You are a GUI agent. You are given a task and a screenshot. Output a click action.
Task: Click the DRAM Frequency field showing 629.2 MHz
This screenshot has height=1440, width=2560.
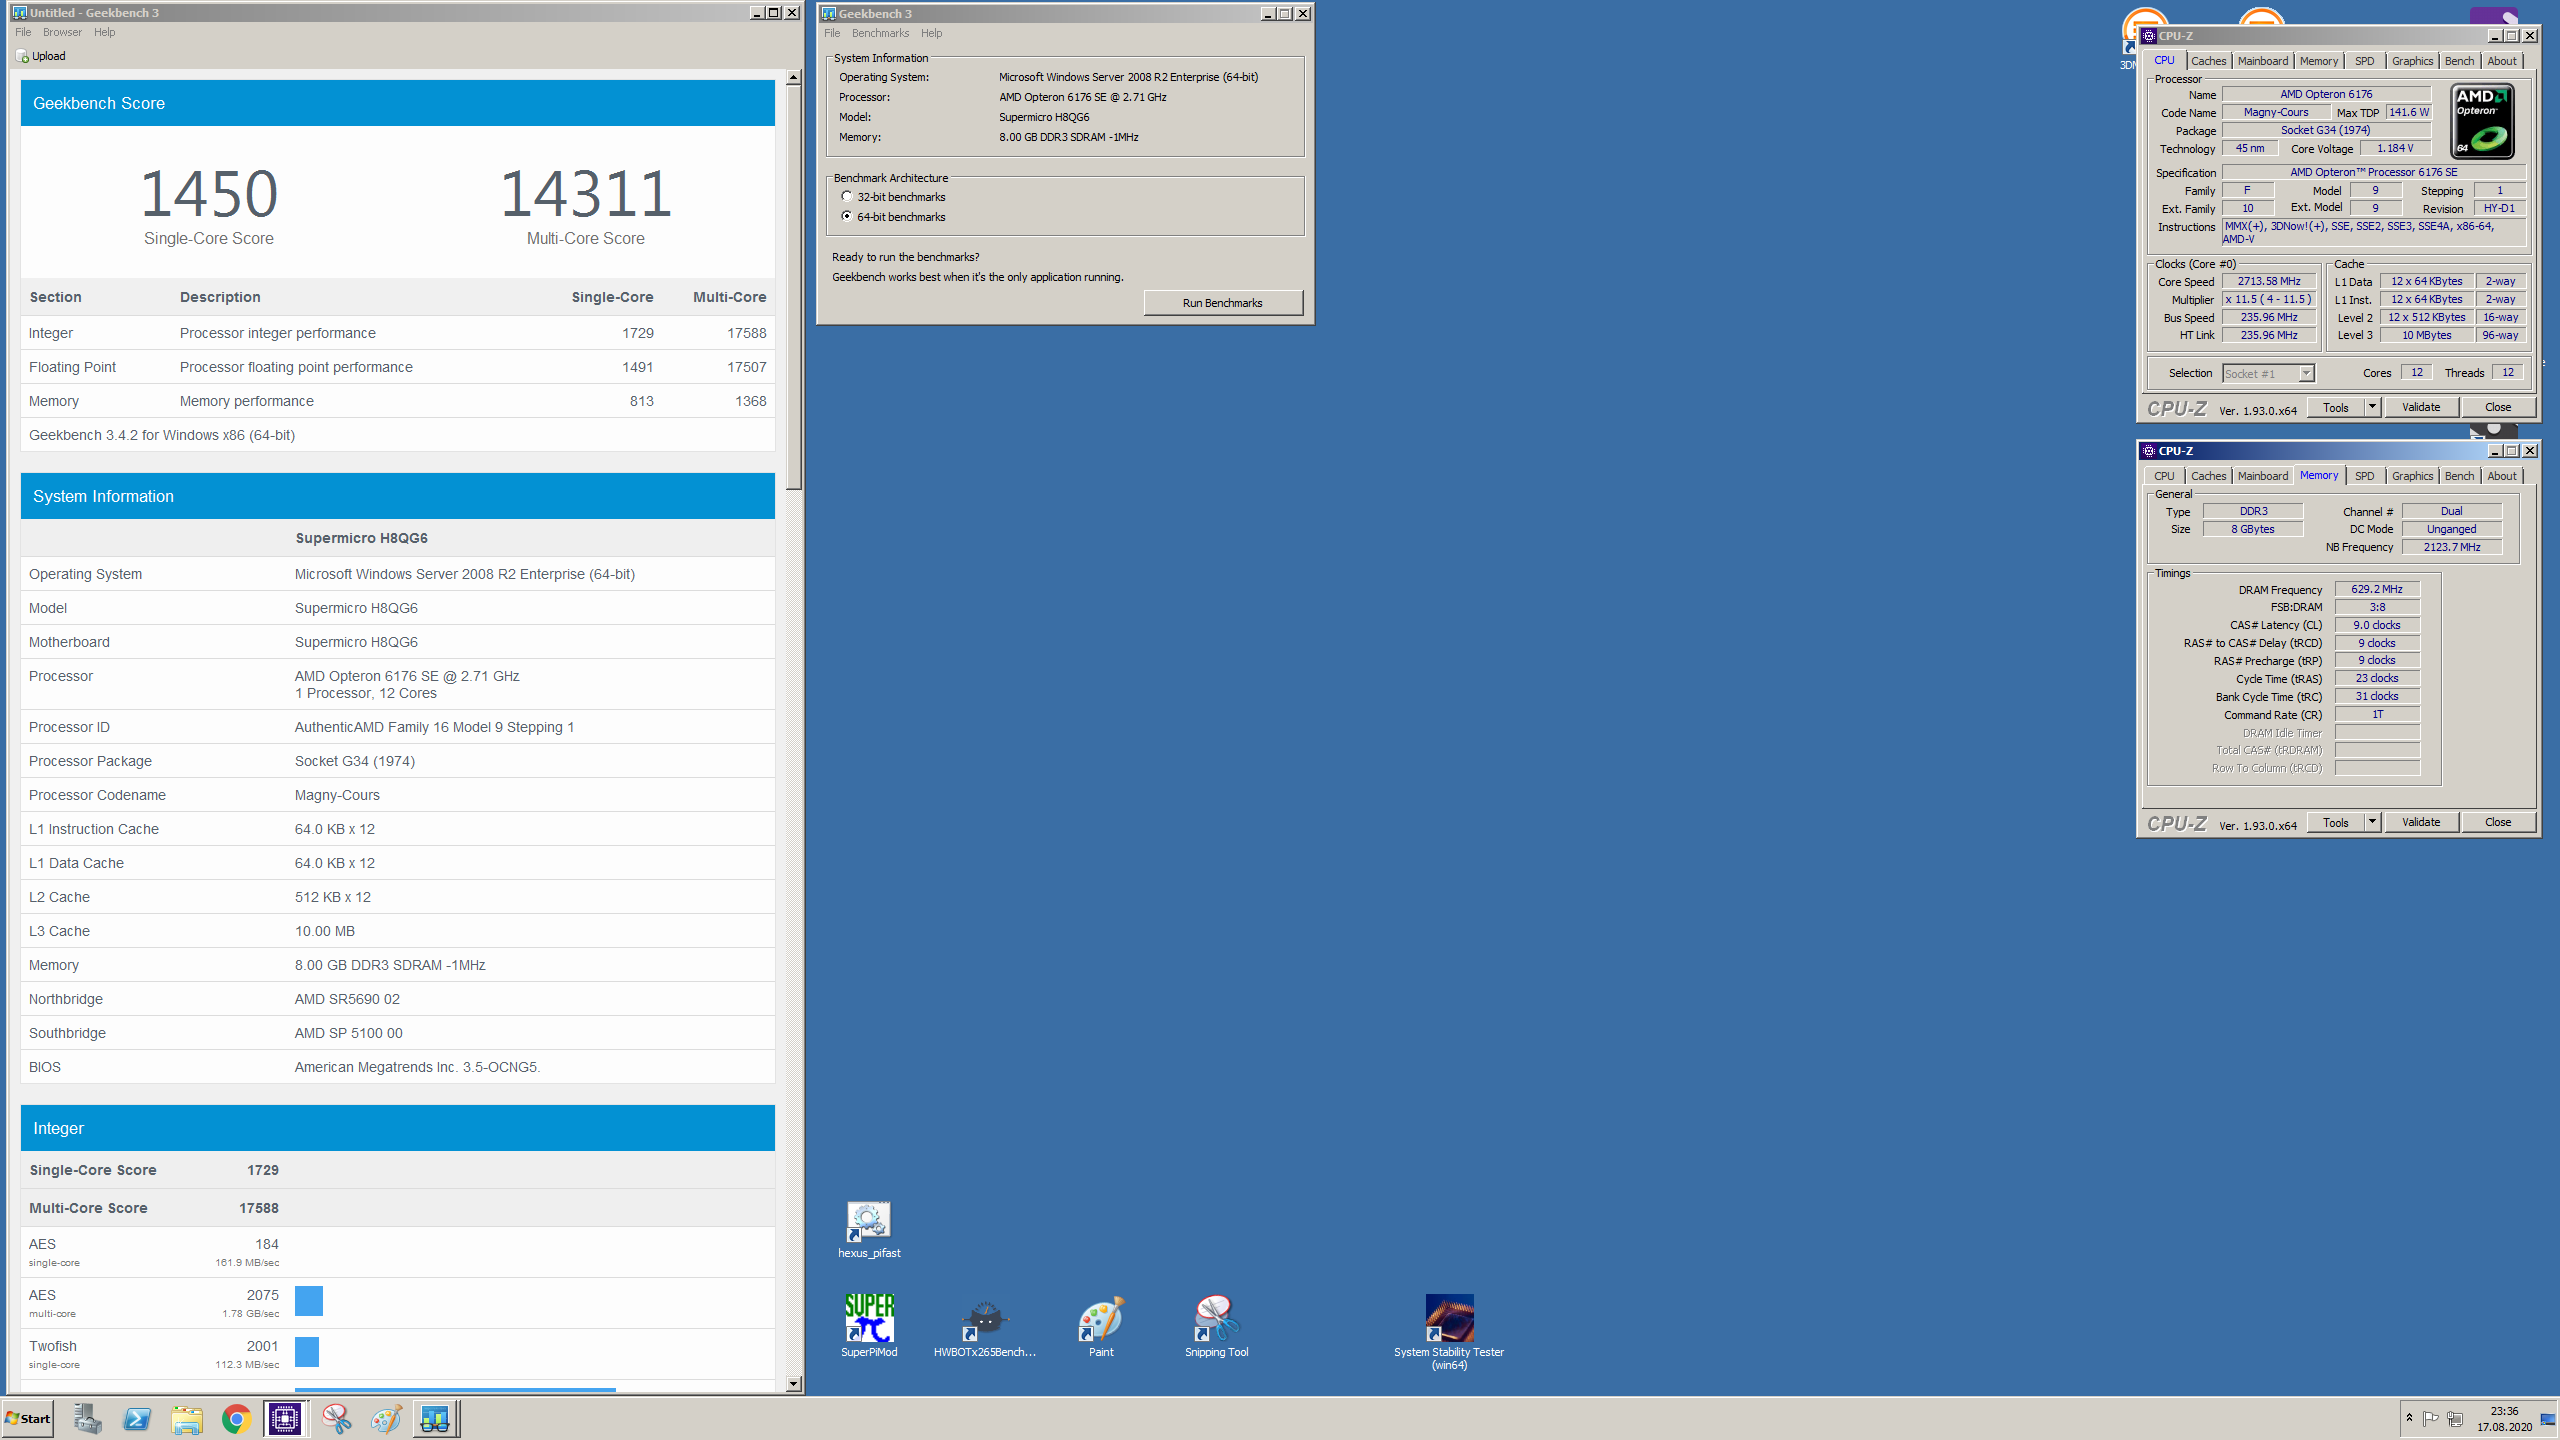tap(2376, 589)
